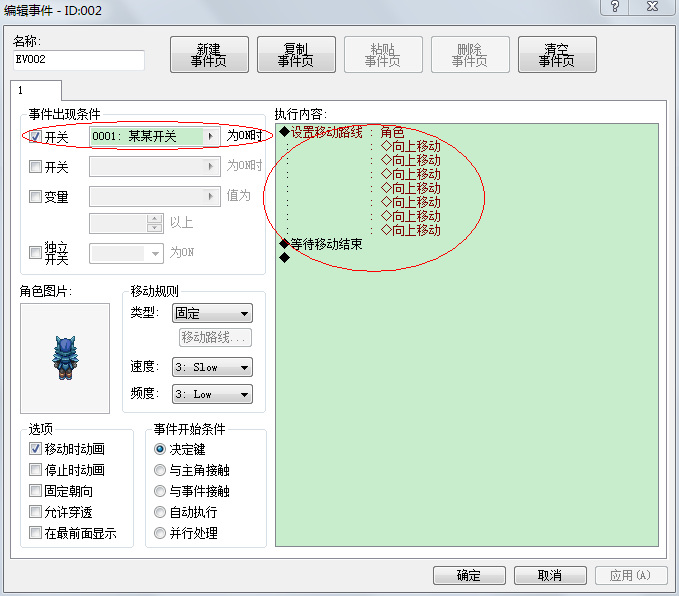
Task: Select the 与主角接触 trigger radio button
Action: click(x=160, y=470)
